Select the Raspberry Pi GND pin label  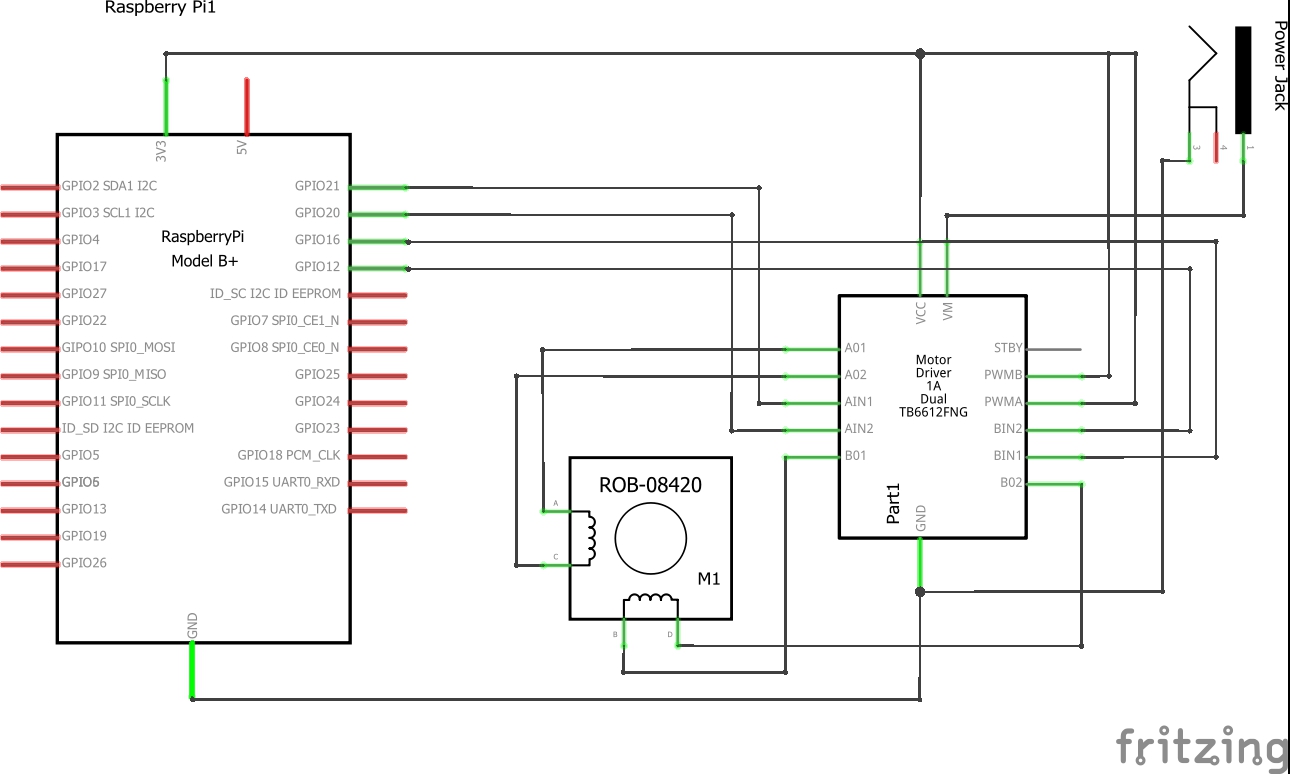(x=193, y=626)
